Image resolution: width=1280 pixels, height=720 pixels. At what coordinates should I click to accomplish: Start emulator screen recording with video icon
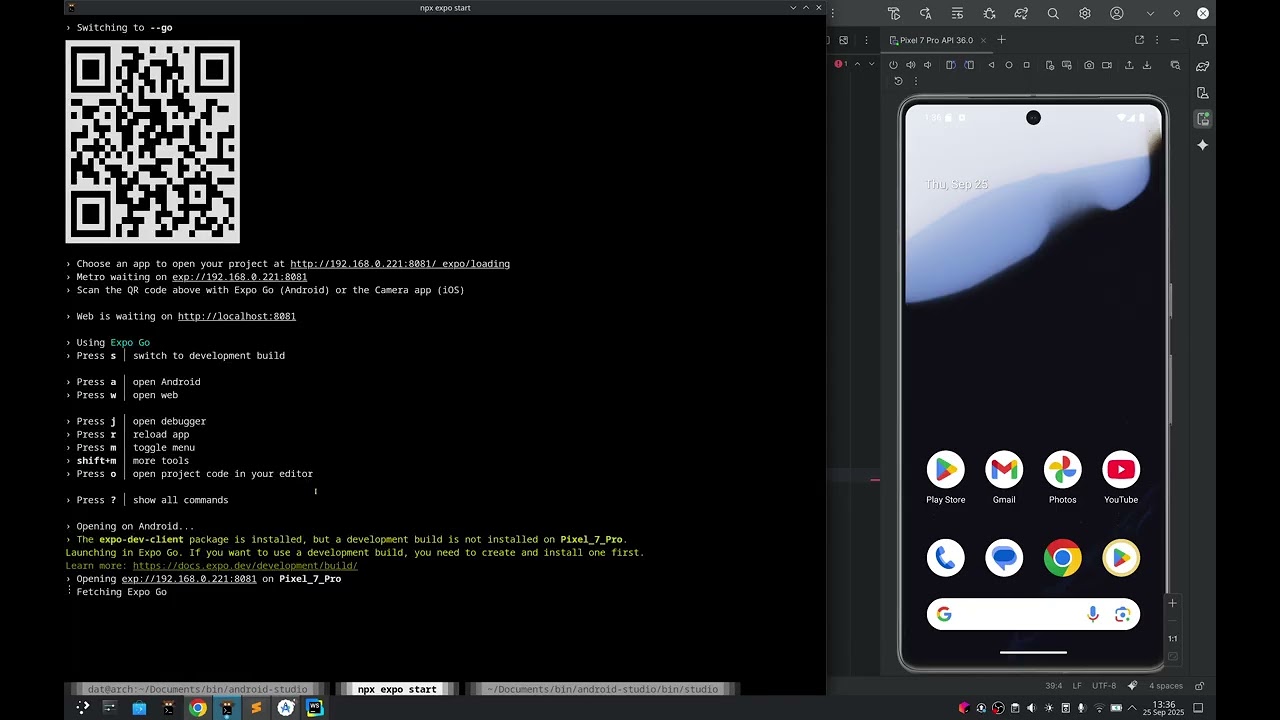coord(1107,65)
